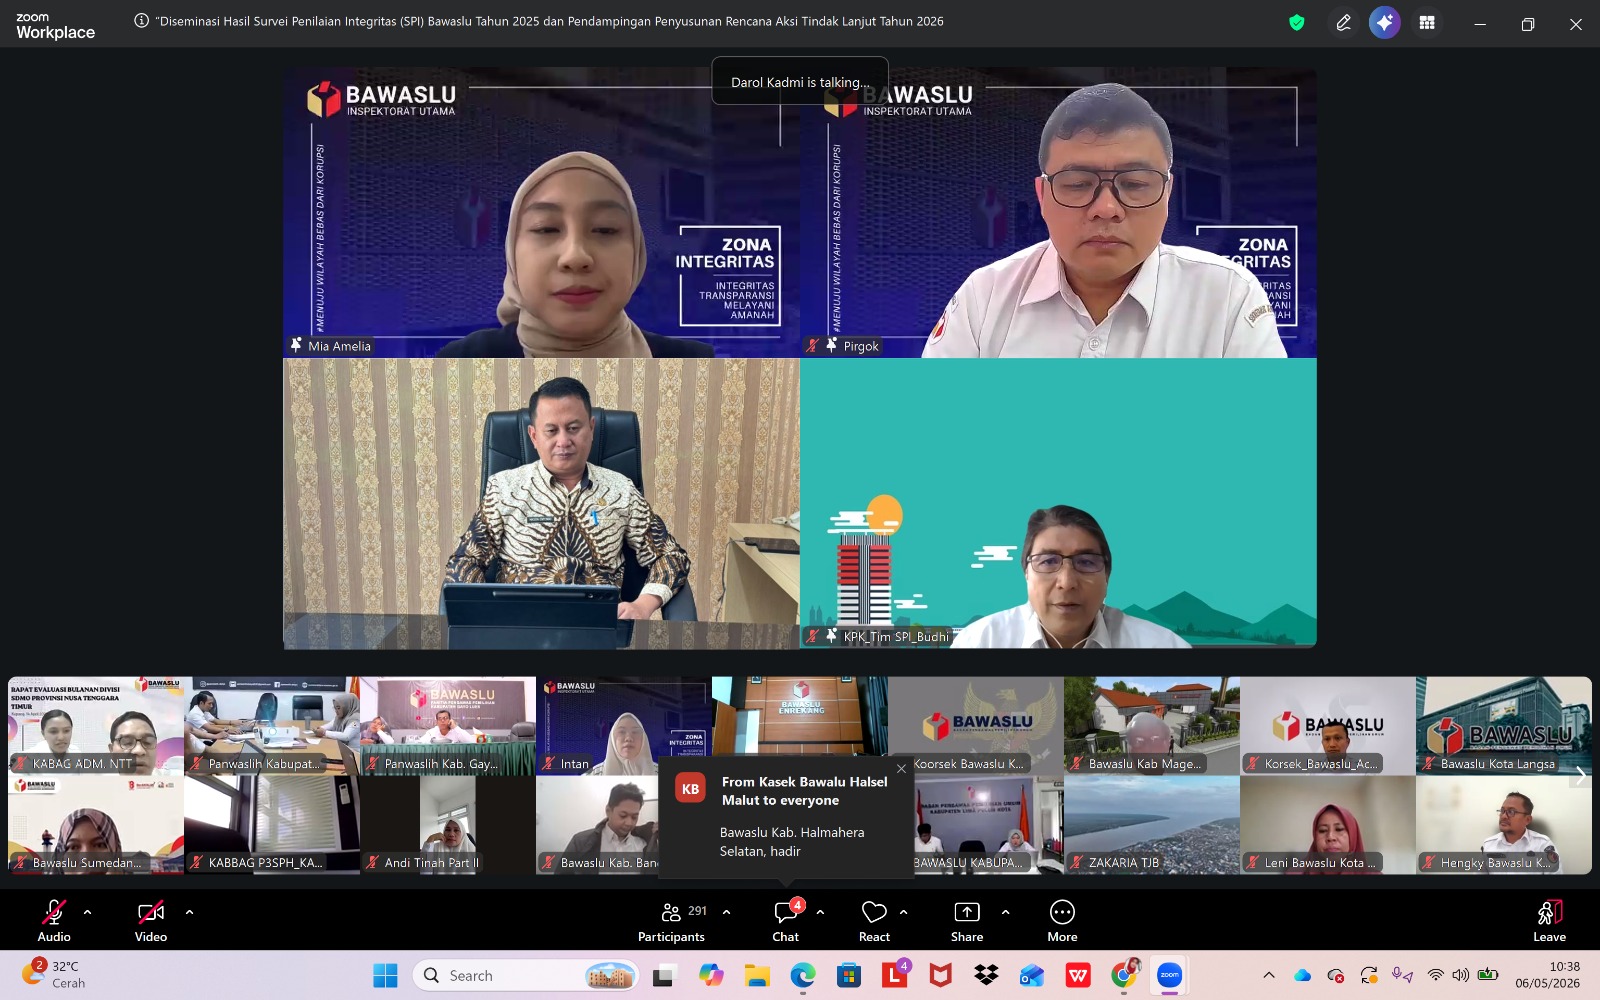1600x1000 pixels.
Task: Open Dropbox from the taskbar
Action: 986,975
